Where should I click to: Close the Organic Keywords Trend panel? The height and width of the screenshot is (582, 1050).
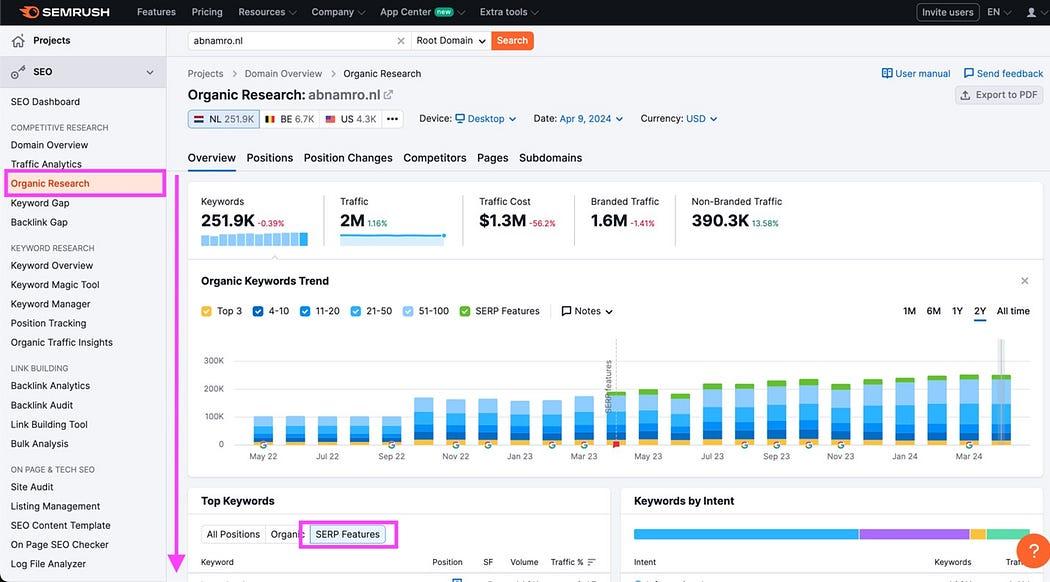[1025, 281]
